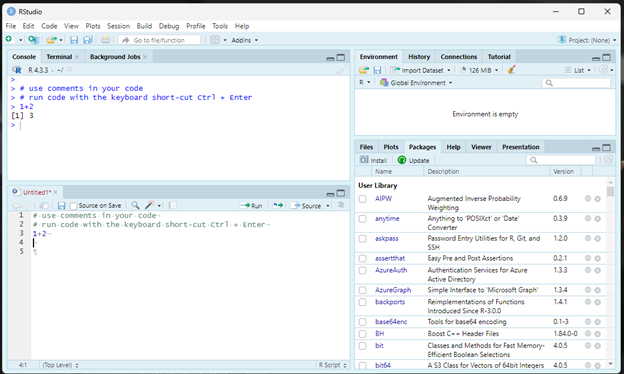
Task: Click the workspace panes grid icon
Action: (x=215, y=40)
